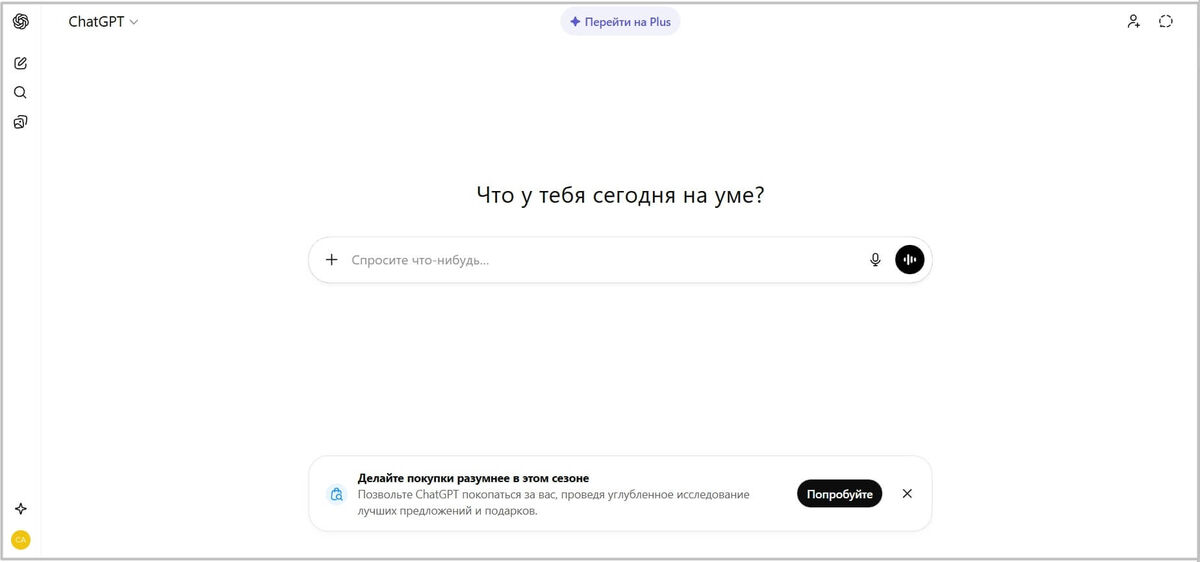1200x562 pixels.
Task: Click the Перейти на Plus upgrade button
Action: 620,21
